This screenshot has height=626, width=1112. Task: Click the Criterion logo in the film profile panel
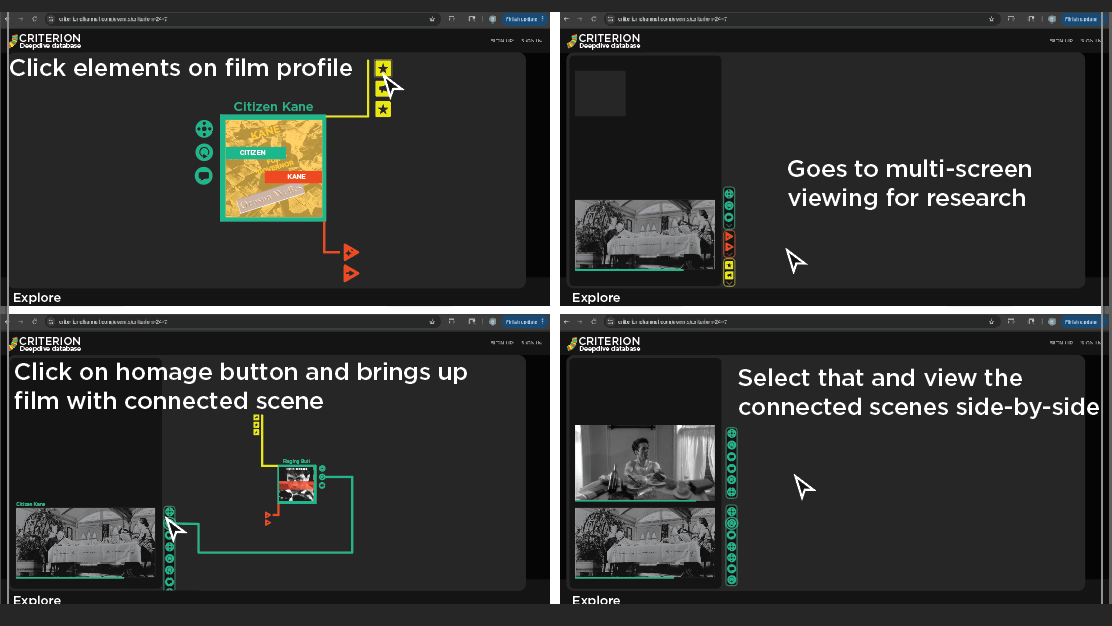[45, 40]
